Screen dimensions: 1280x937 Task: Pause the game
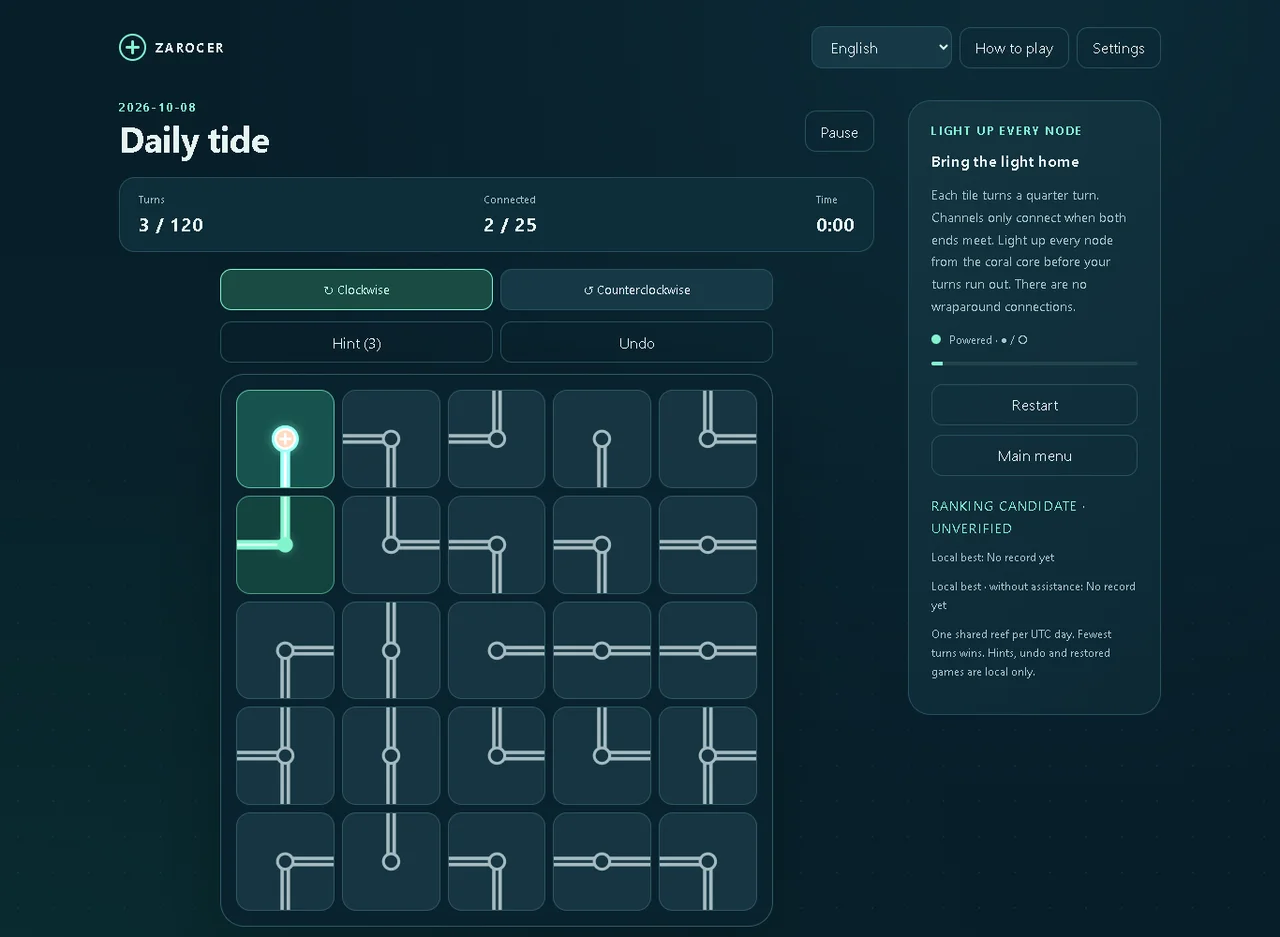[x=839, y=132]
